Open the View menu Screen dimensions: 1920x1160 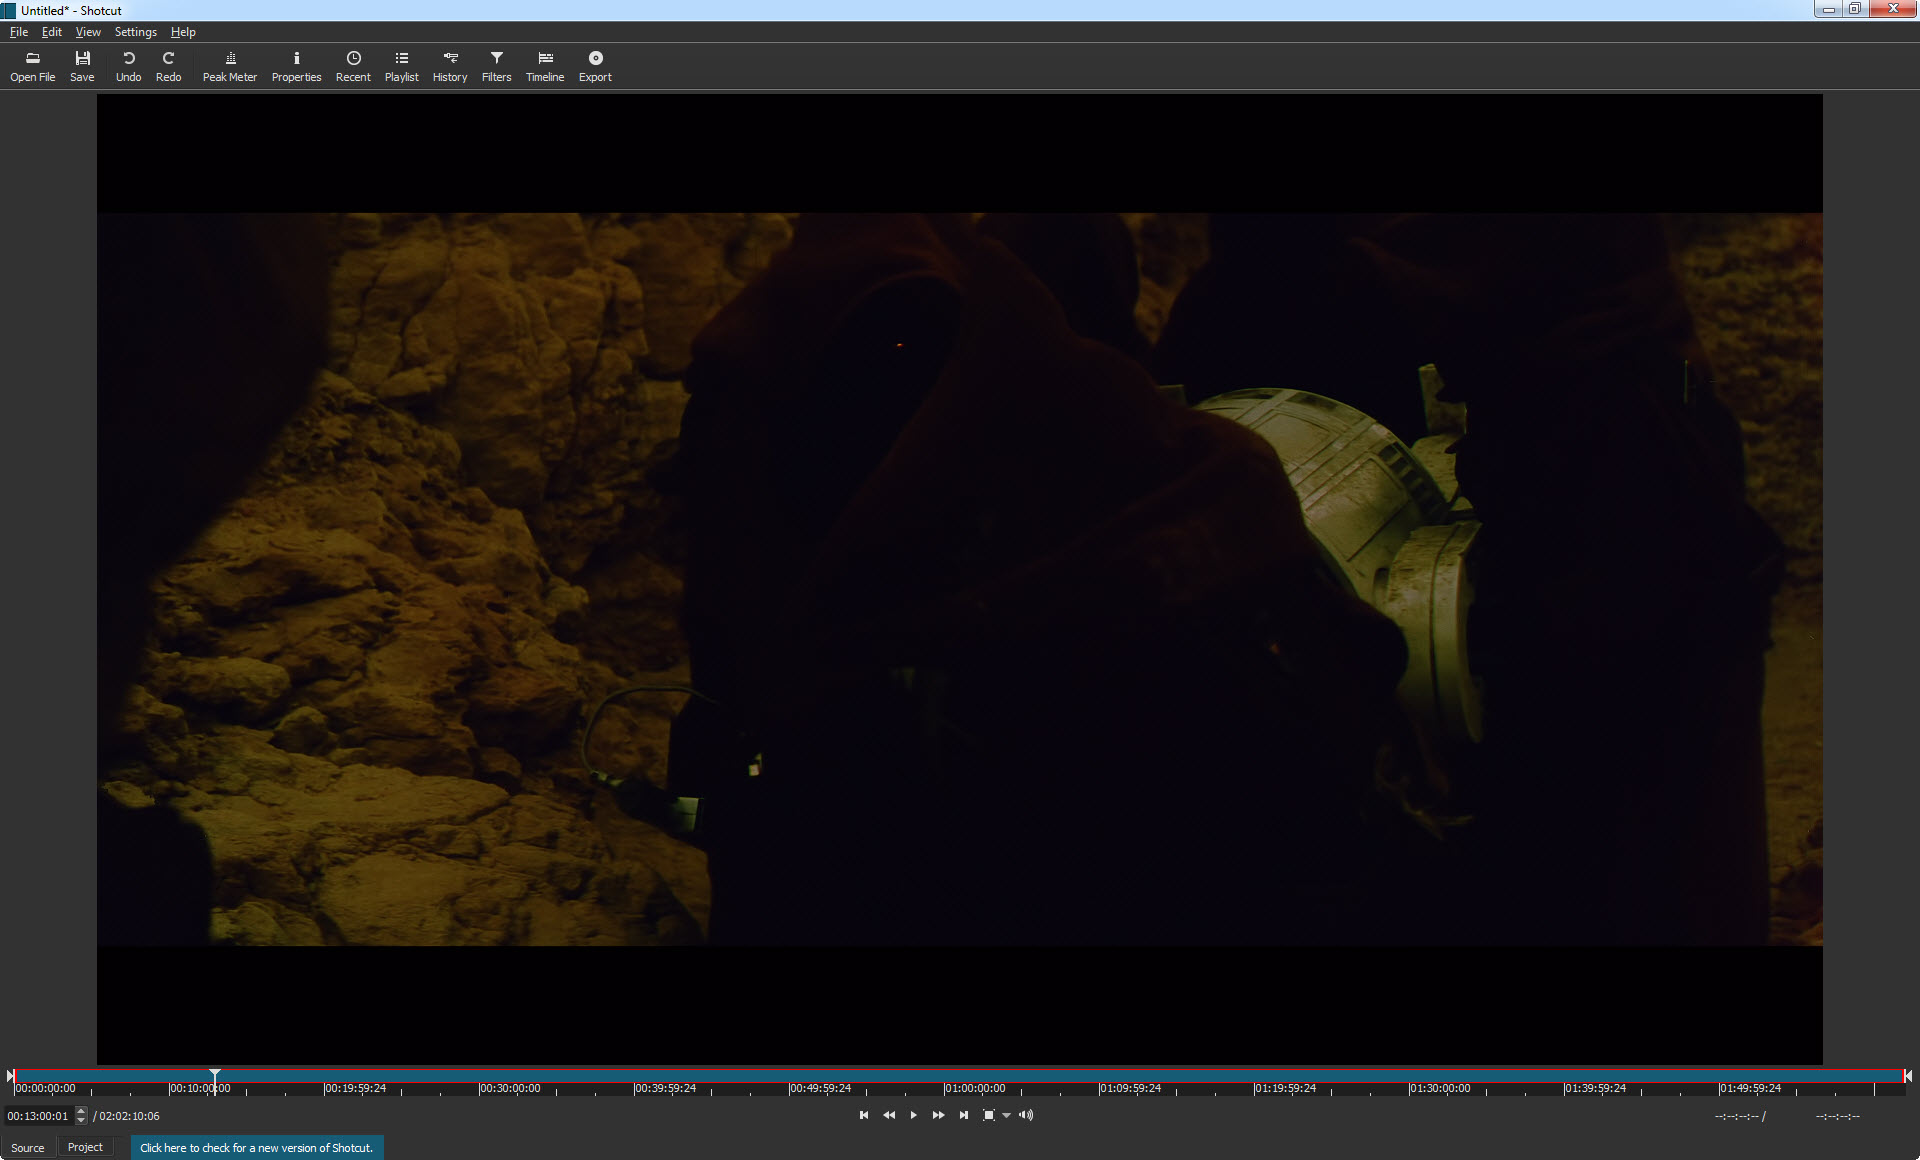click(88, 32)
